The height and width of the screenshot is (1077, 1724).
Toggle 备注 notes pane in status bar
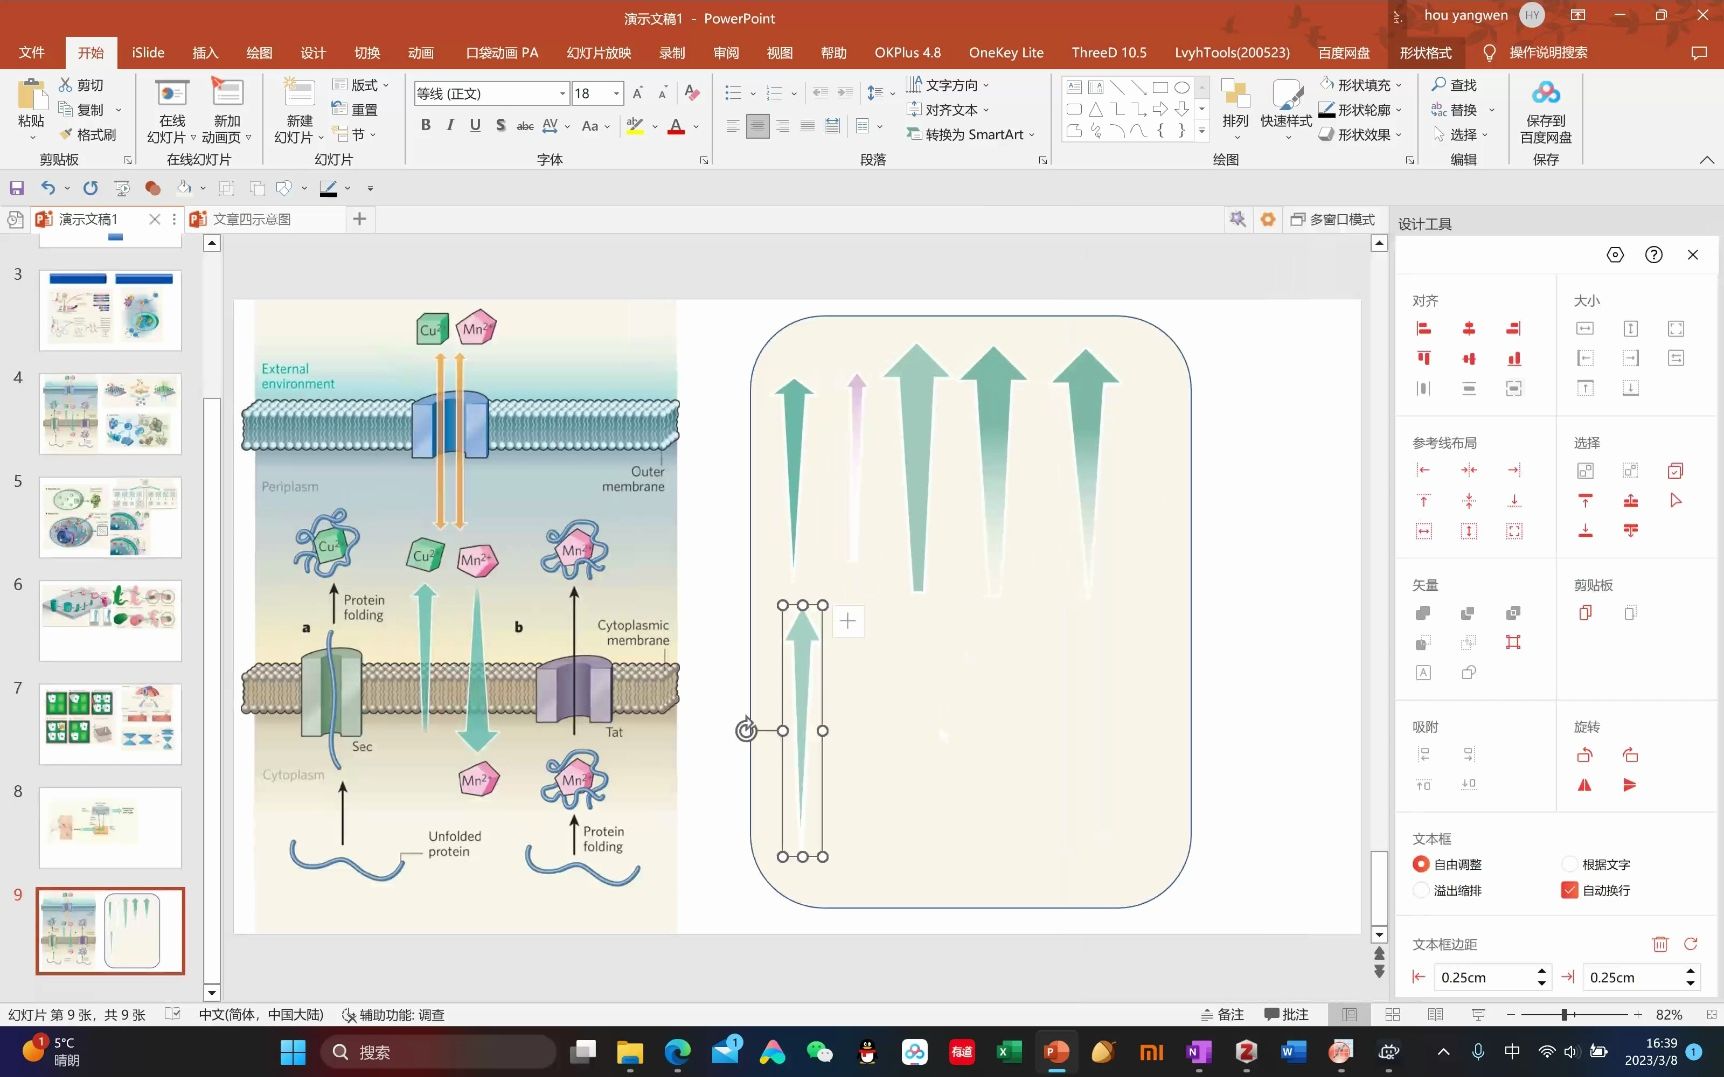[x=1222, y=1014]
